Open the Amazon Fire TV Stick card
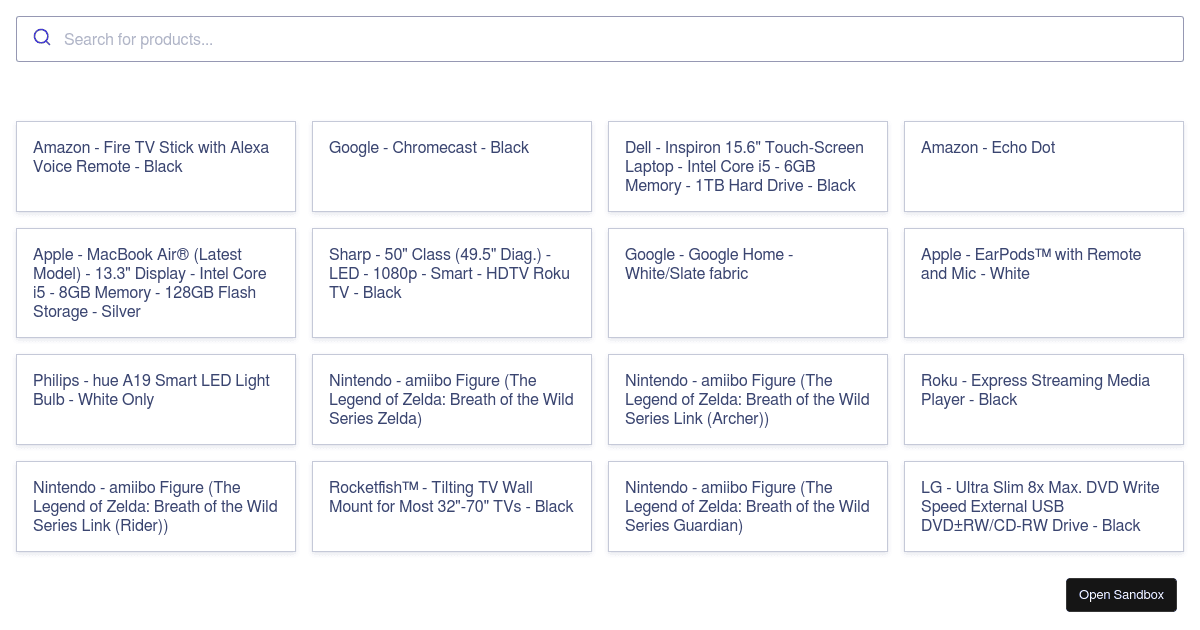 tap(156, 166)
